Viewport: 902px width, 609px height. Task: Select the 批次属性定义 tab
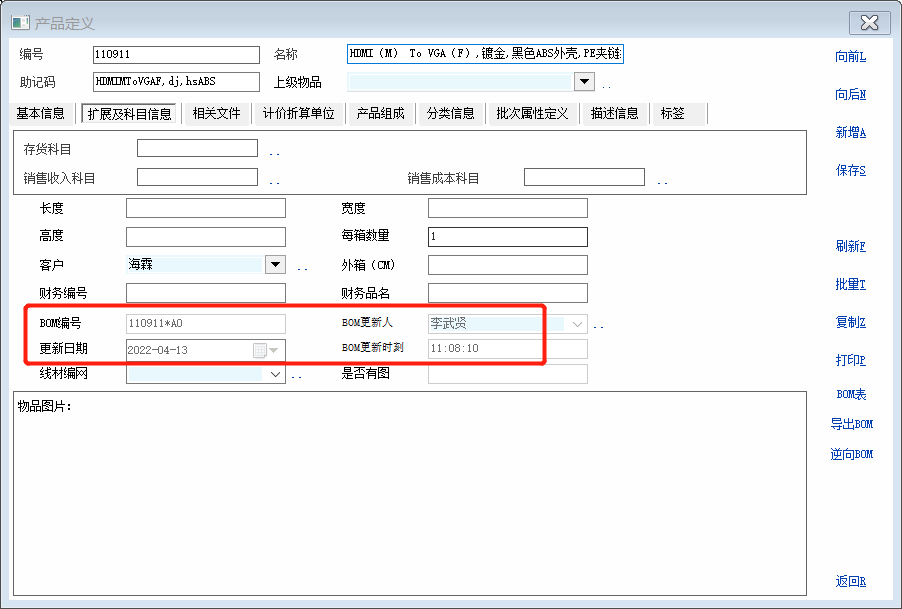coord(532,114)
